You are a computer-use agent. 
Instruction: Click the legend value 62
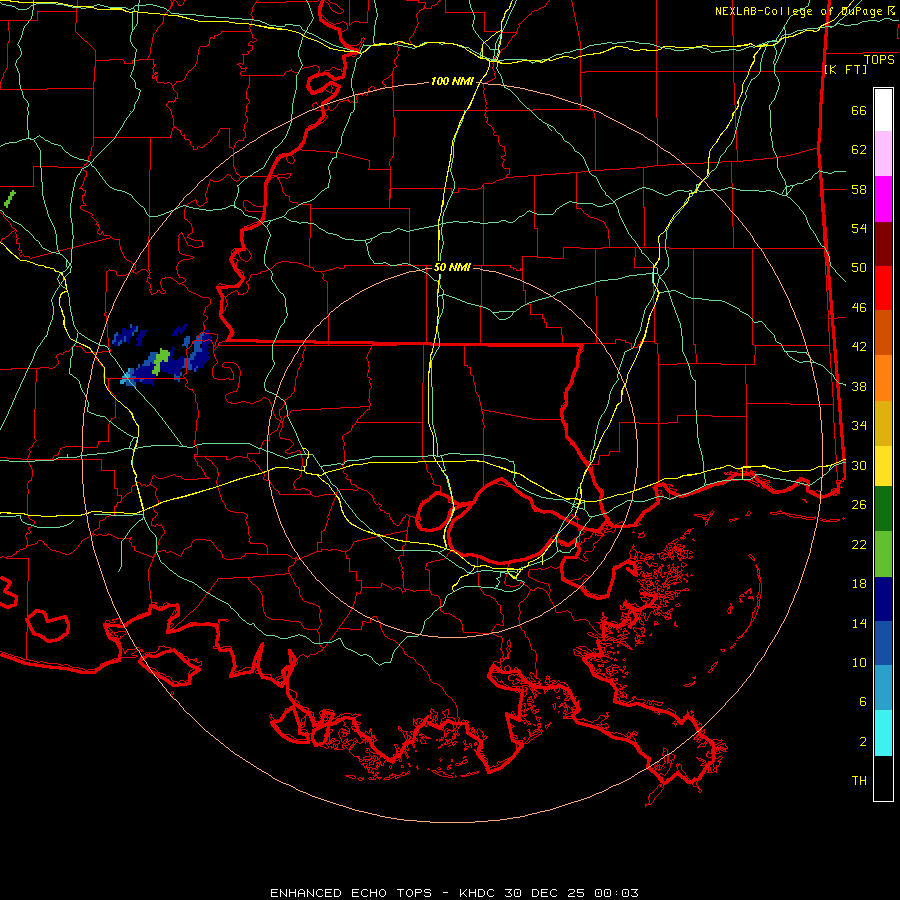859,150
